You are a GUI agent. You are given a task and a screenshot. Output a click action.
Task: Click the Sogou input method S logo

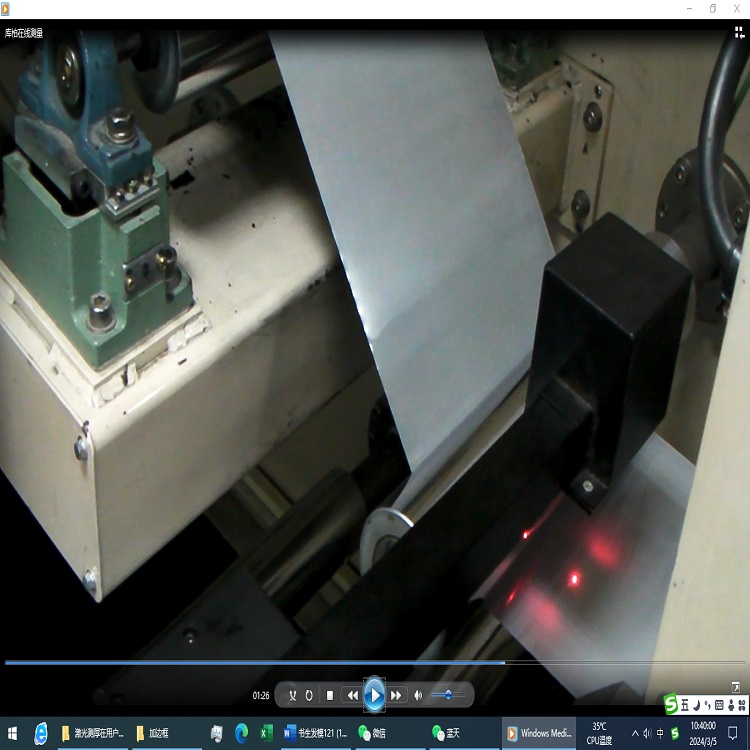click(x=671, y=706)
